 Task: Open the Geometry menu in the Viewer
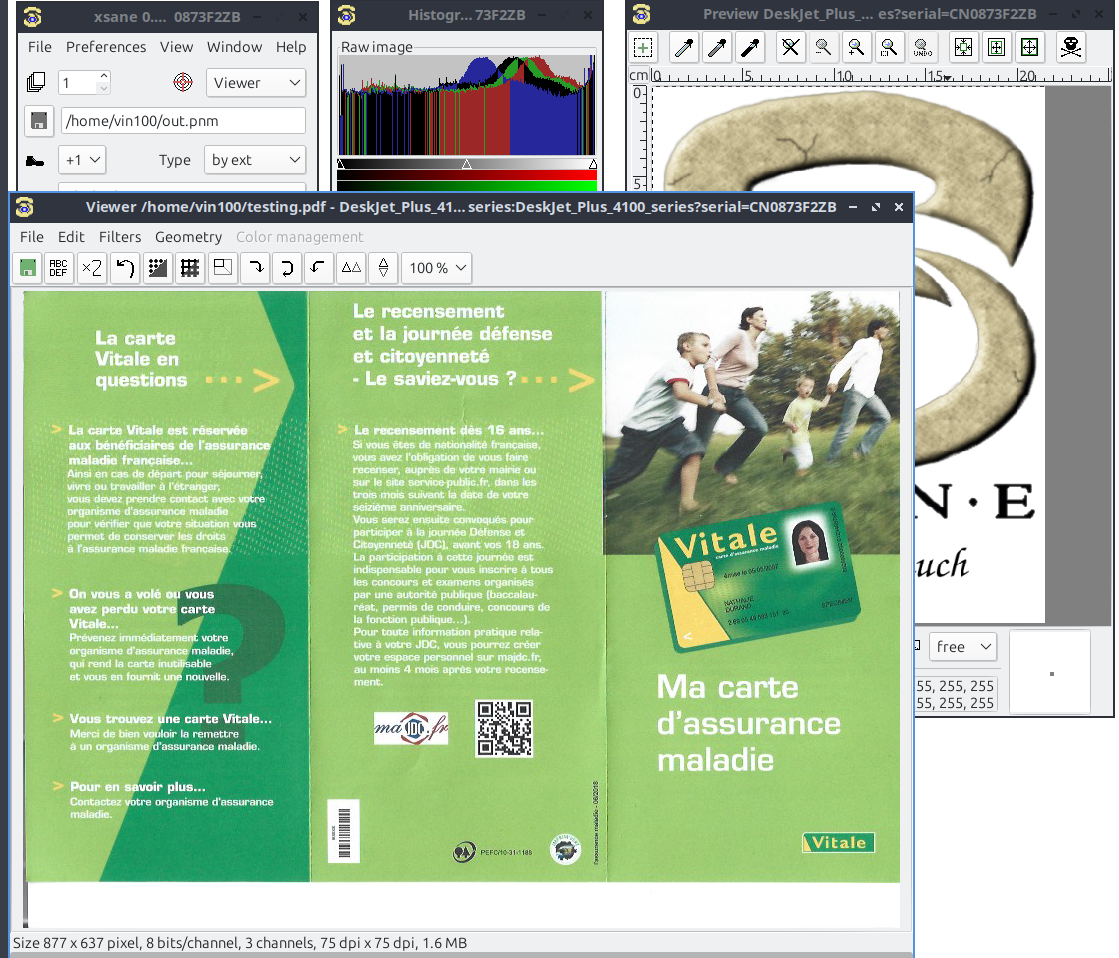coord(188,237)
